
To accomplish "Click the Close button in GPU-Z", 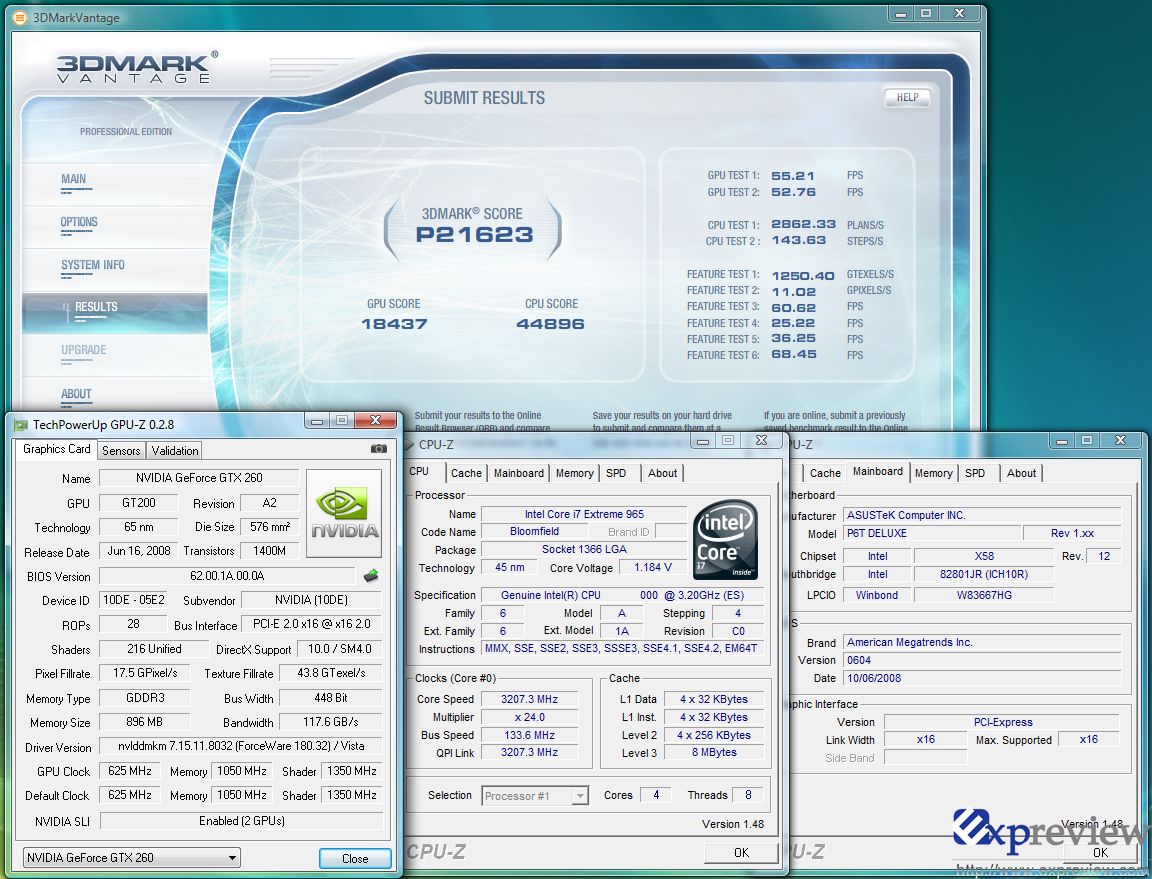I will point(355,858).
